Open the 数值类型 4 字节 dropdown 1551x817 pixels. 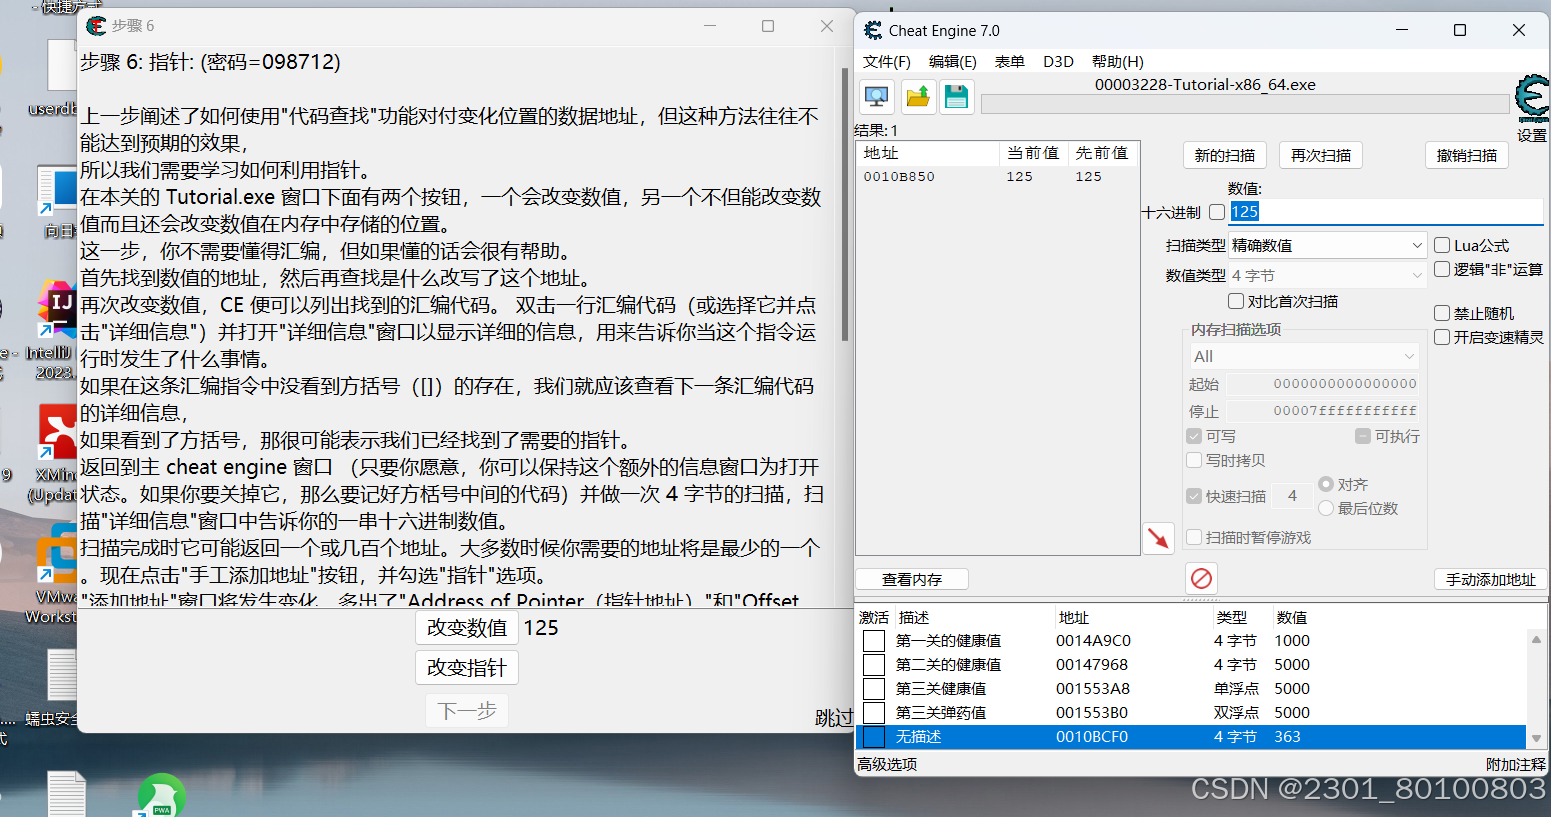tap(1327, 275)
